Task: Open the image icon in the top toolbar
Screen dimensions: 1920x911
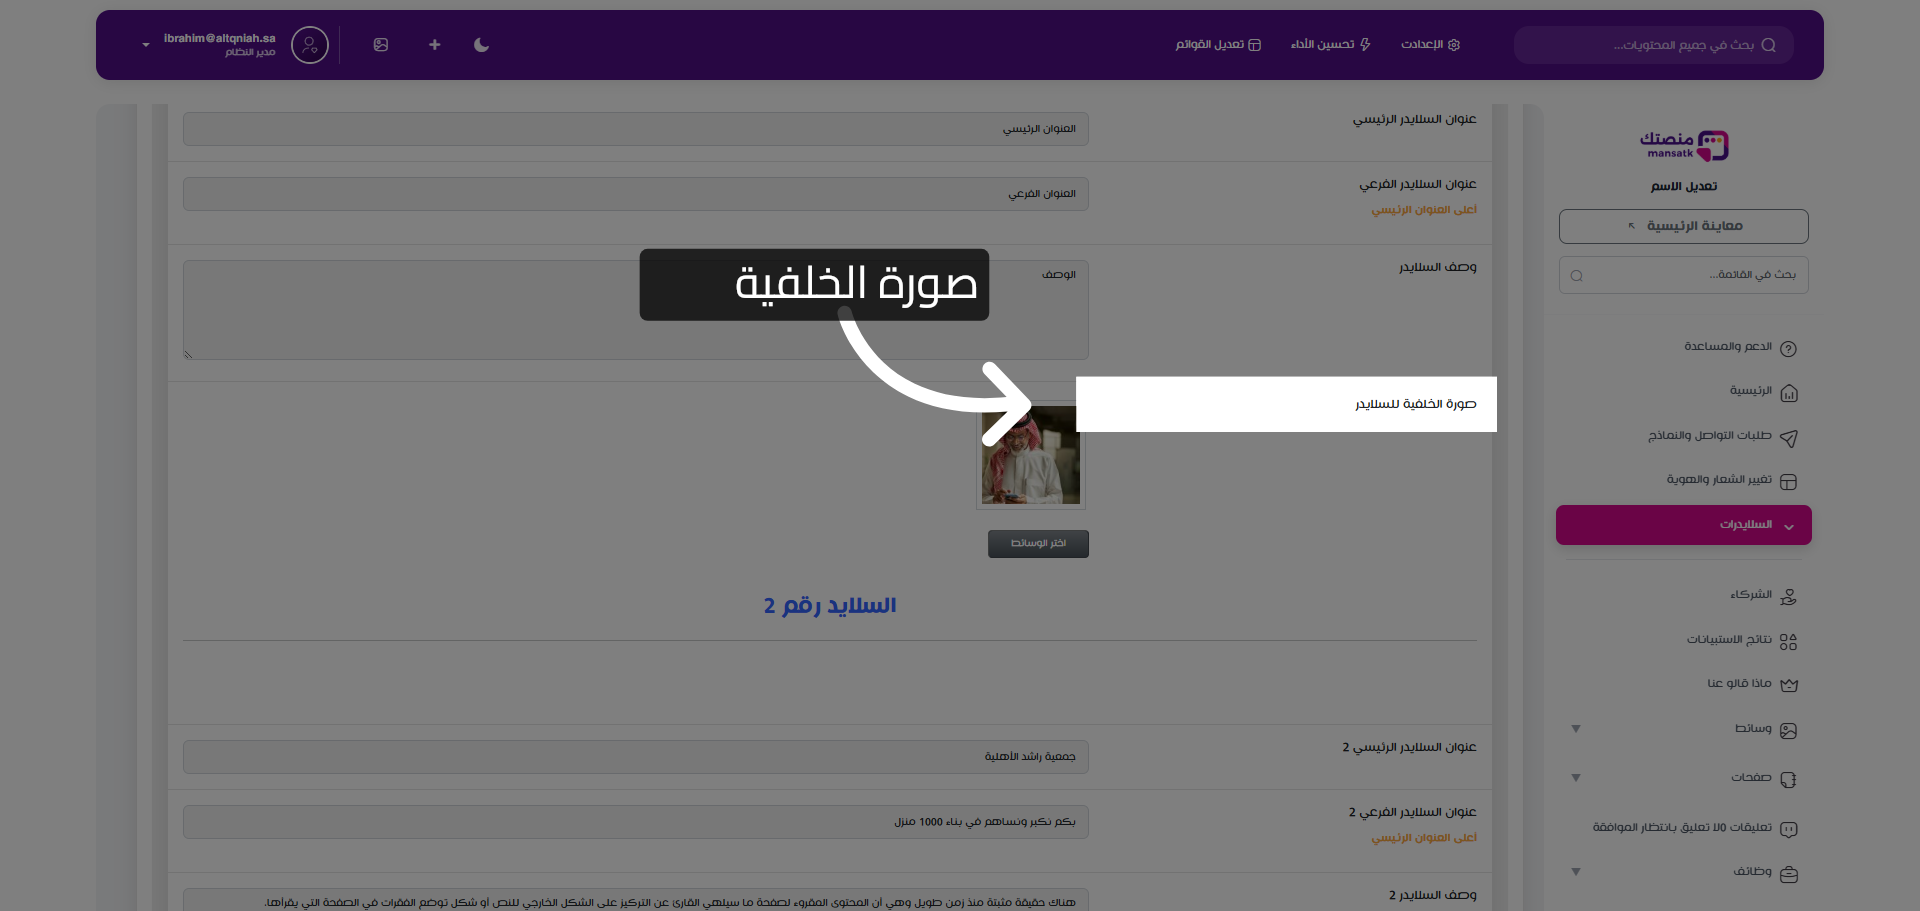Action: pyautogui.click(x=381, y=45)
